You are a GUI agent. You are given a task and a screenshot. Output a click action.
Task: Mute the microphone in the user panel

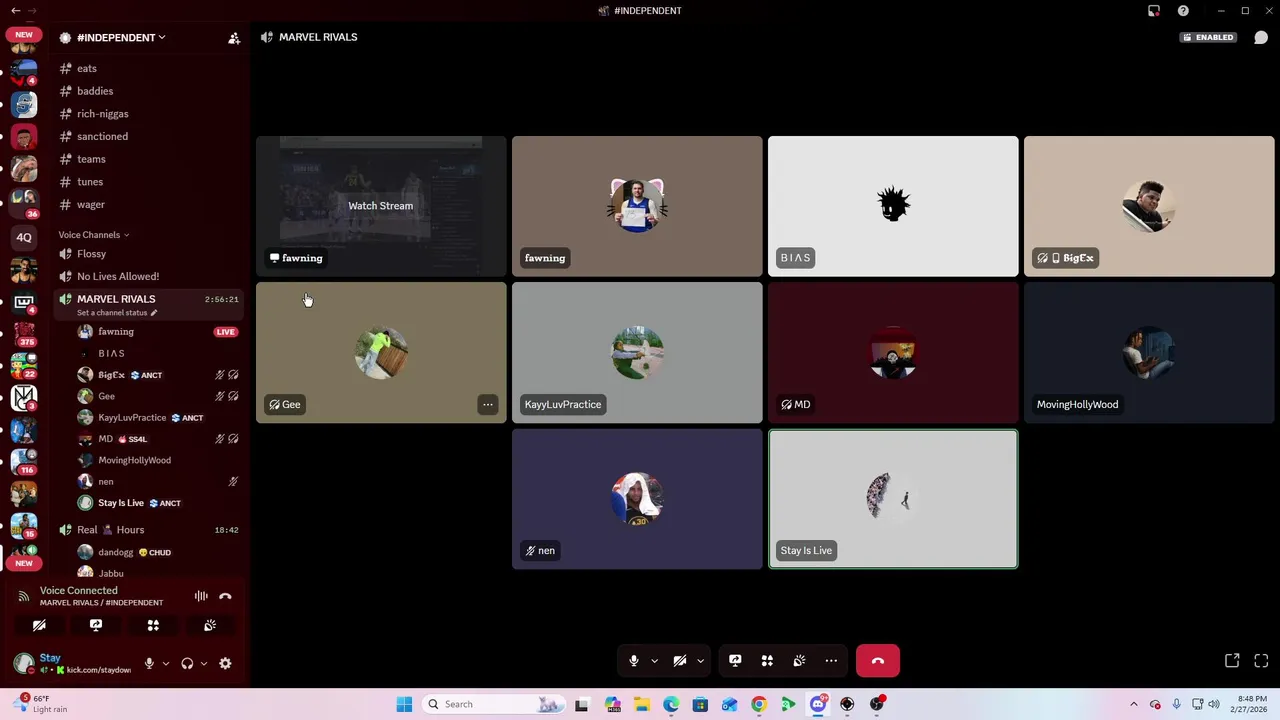coord(149,664)
